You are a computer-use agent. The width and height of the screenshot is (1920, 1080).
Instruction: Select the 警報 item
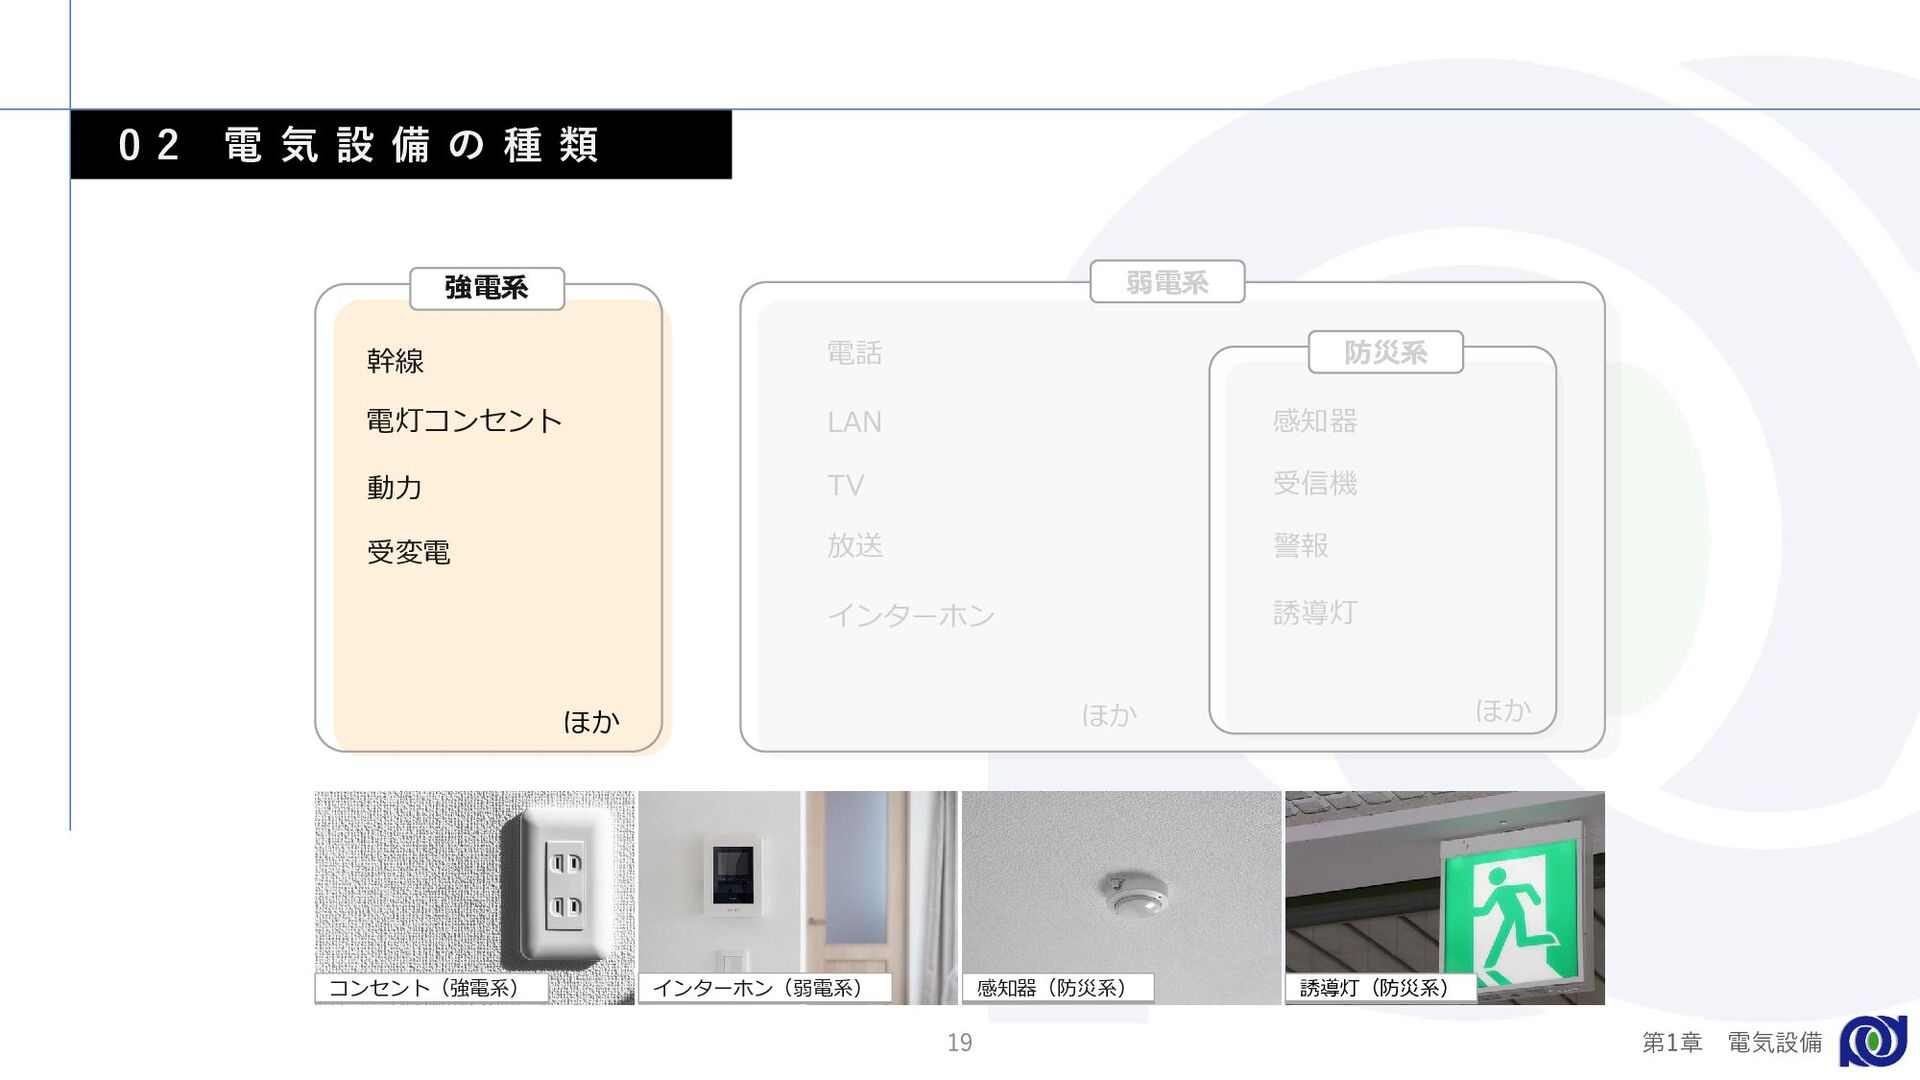1301,546
